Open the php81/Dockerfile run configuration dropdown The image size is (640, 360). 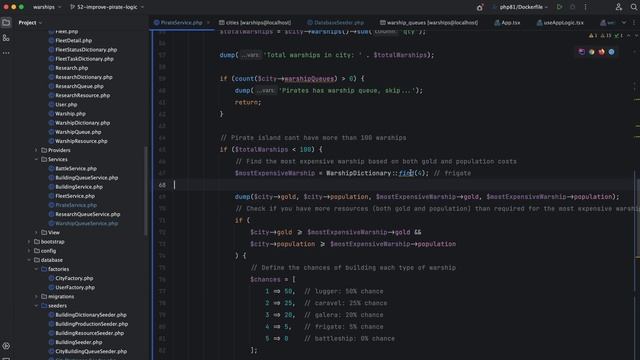[x=520, y=7]
